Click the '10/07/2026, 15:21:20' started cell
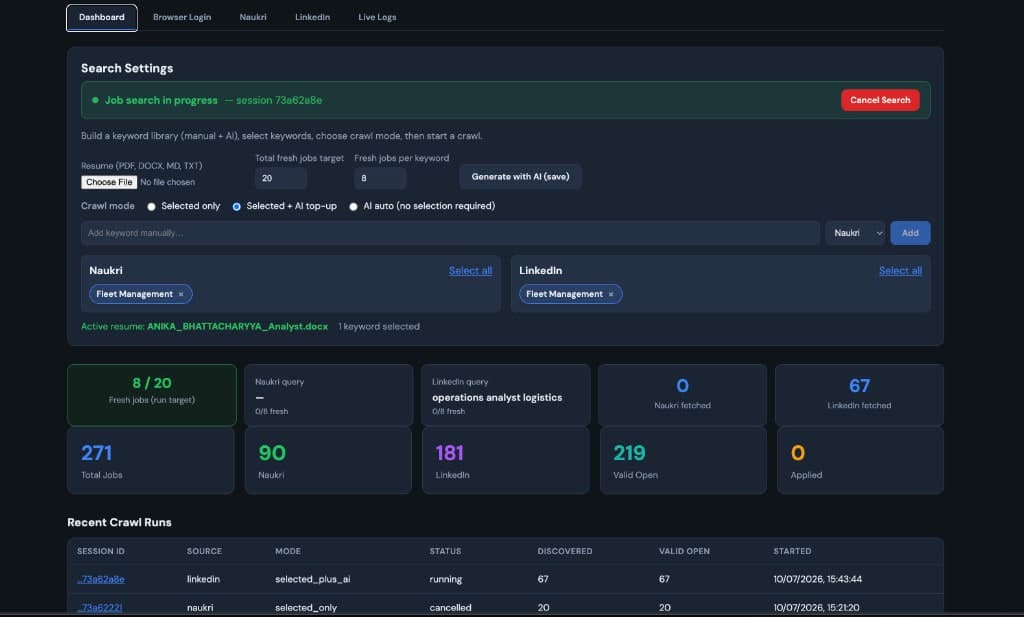1024x617 pixels. tap(816, 607)
